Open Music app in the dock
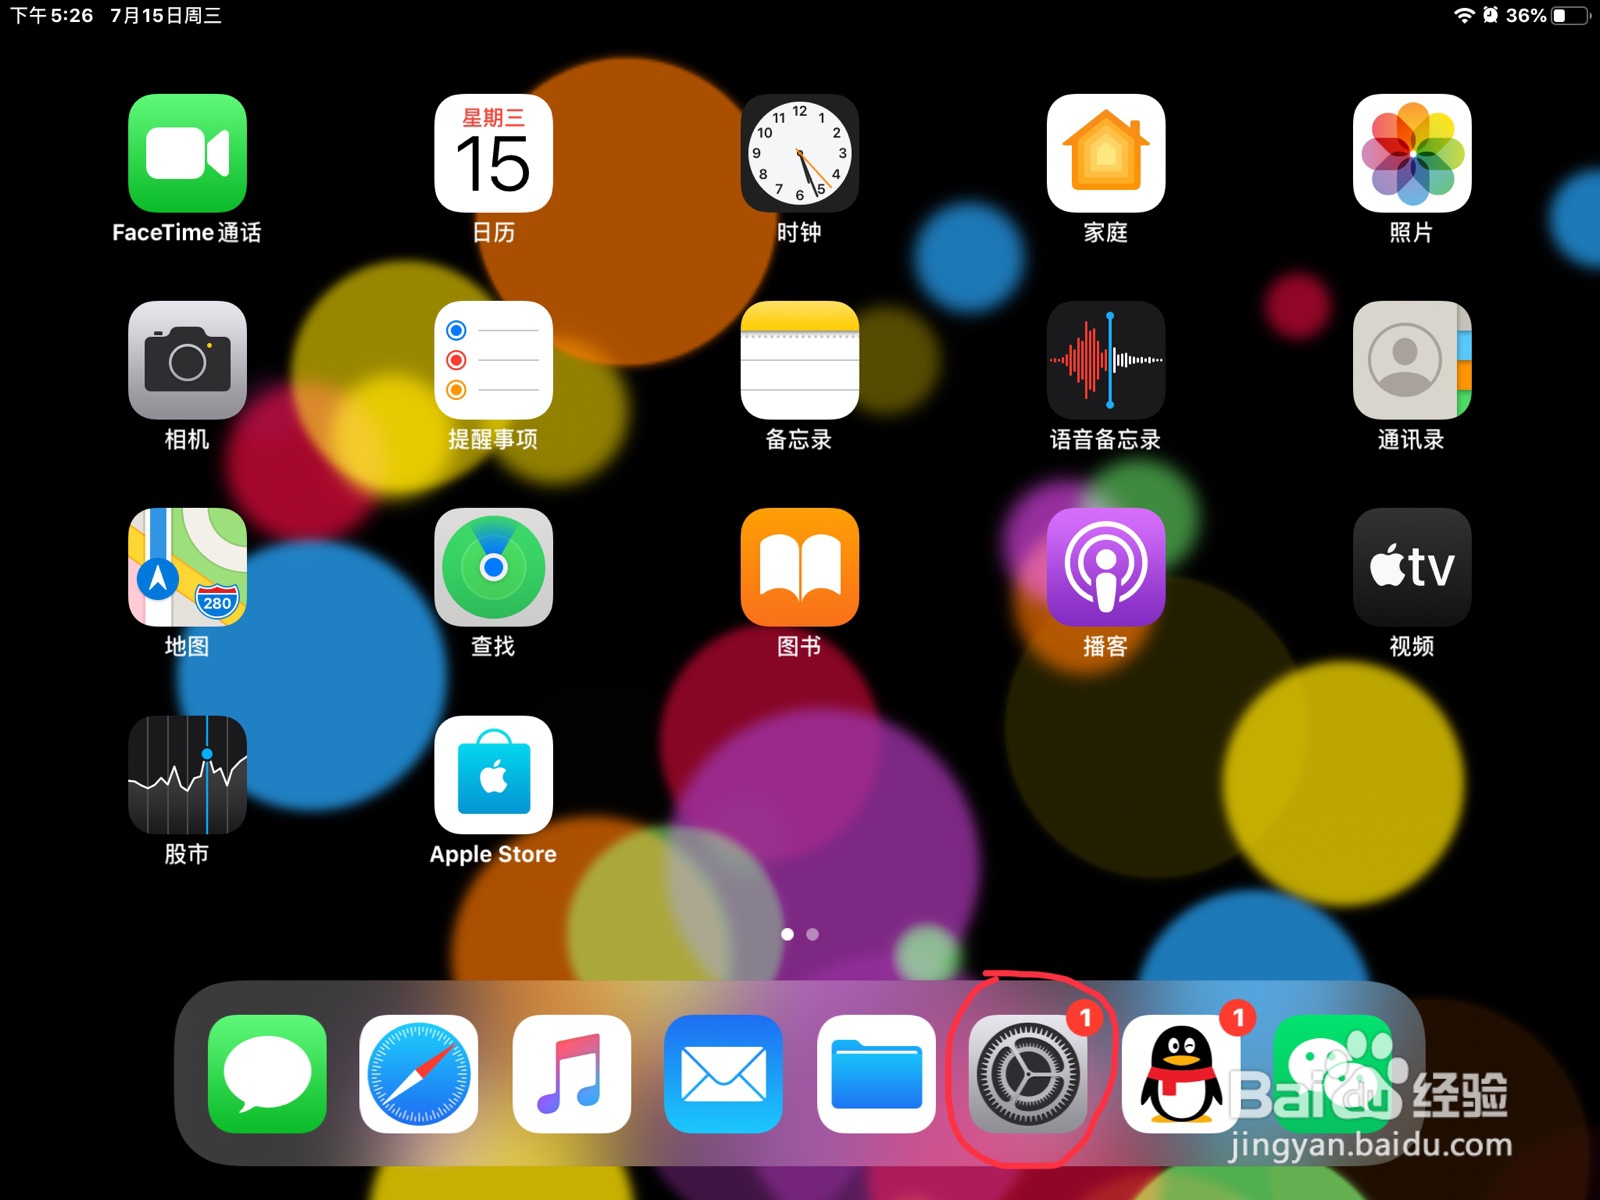1600x1200 pixels. click(571, 1074)
